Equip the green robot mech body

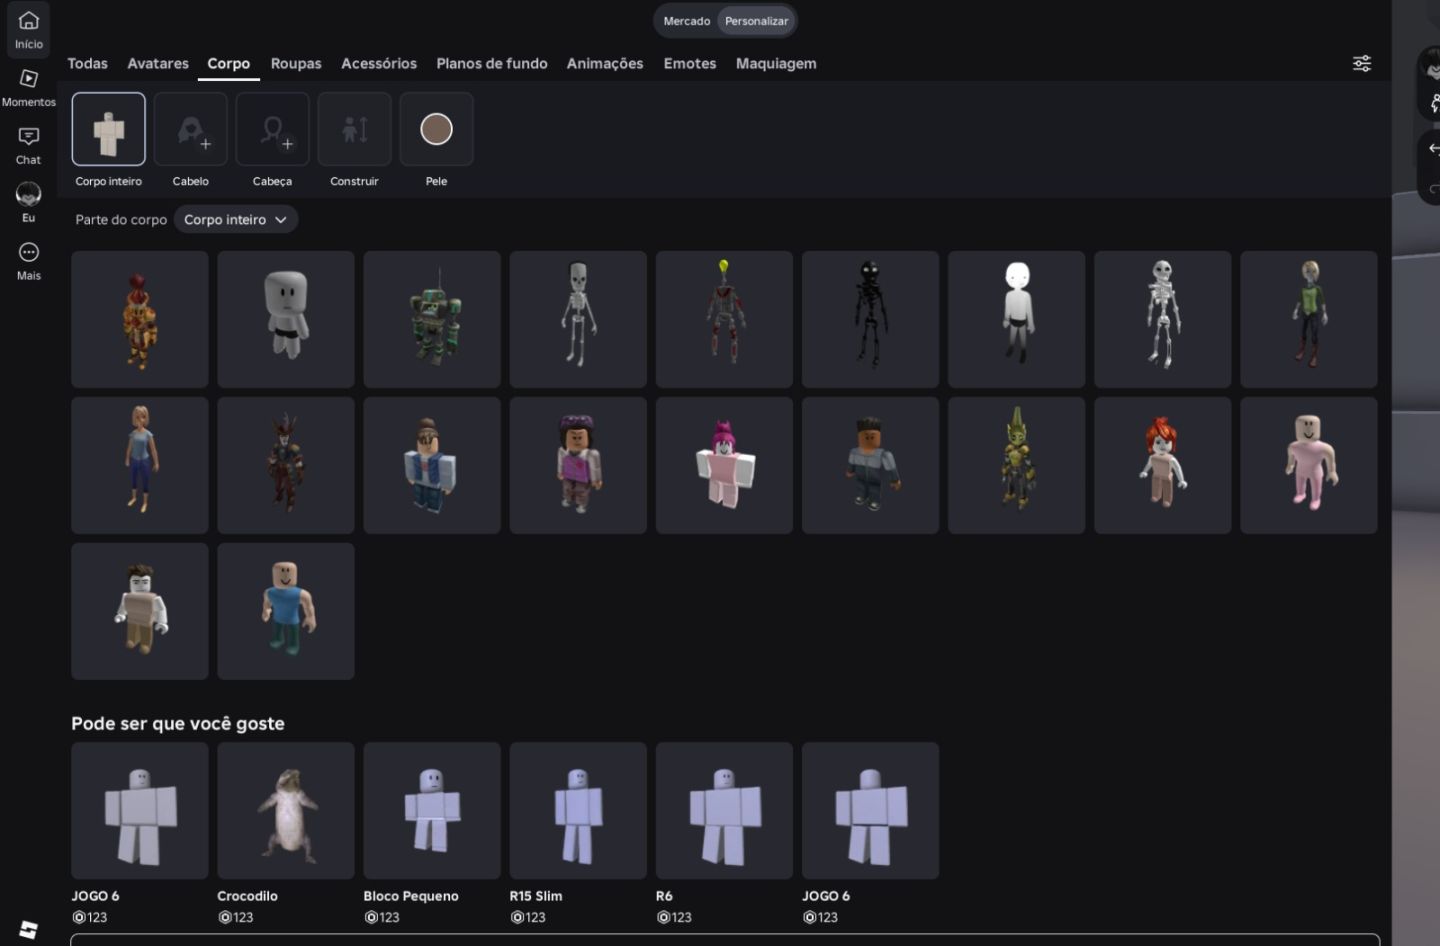click(x=432, y=319)
